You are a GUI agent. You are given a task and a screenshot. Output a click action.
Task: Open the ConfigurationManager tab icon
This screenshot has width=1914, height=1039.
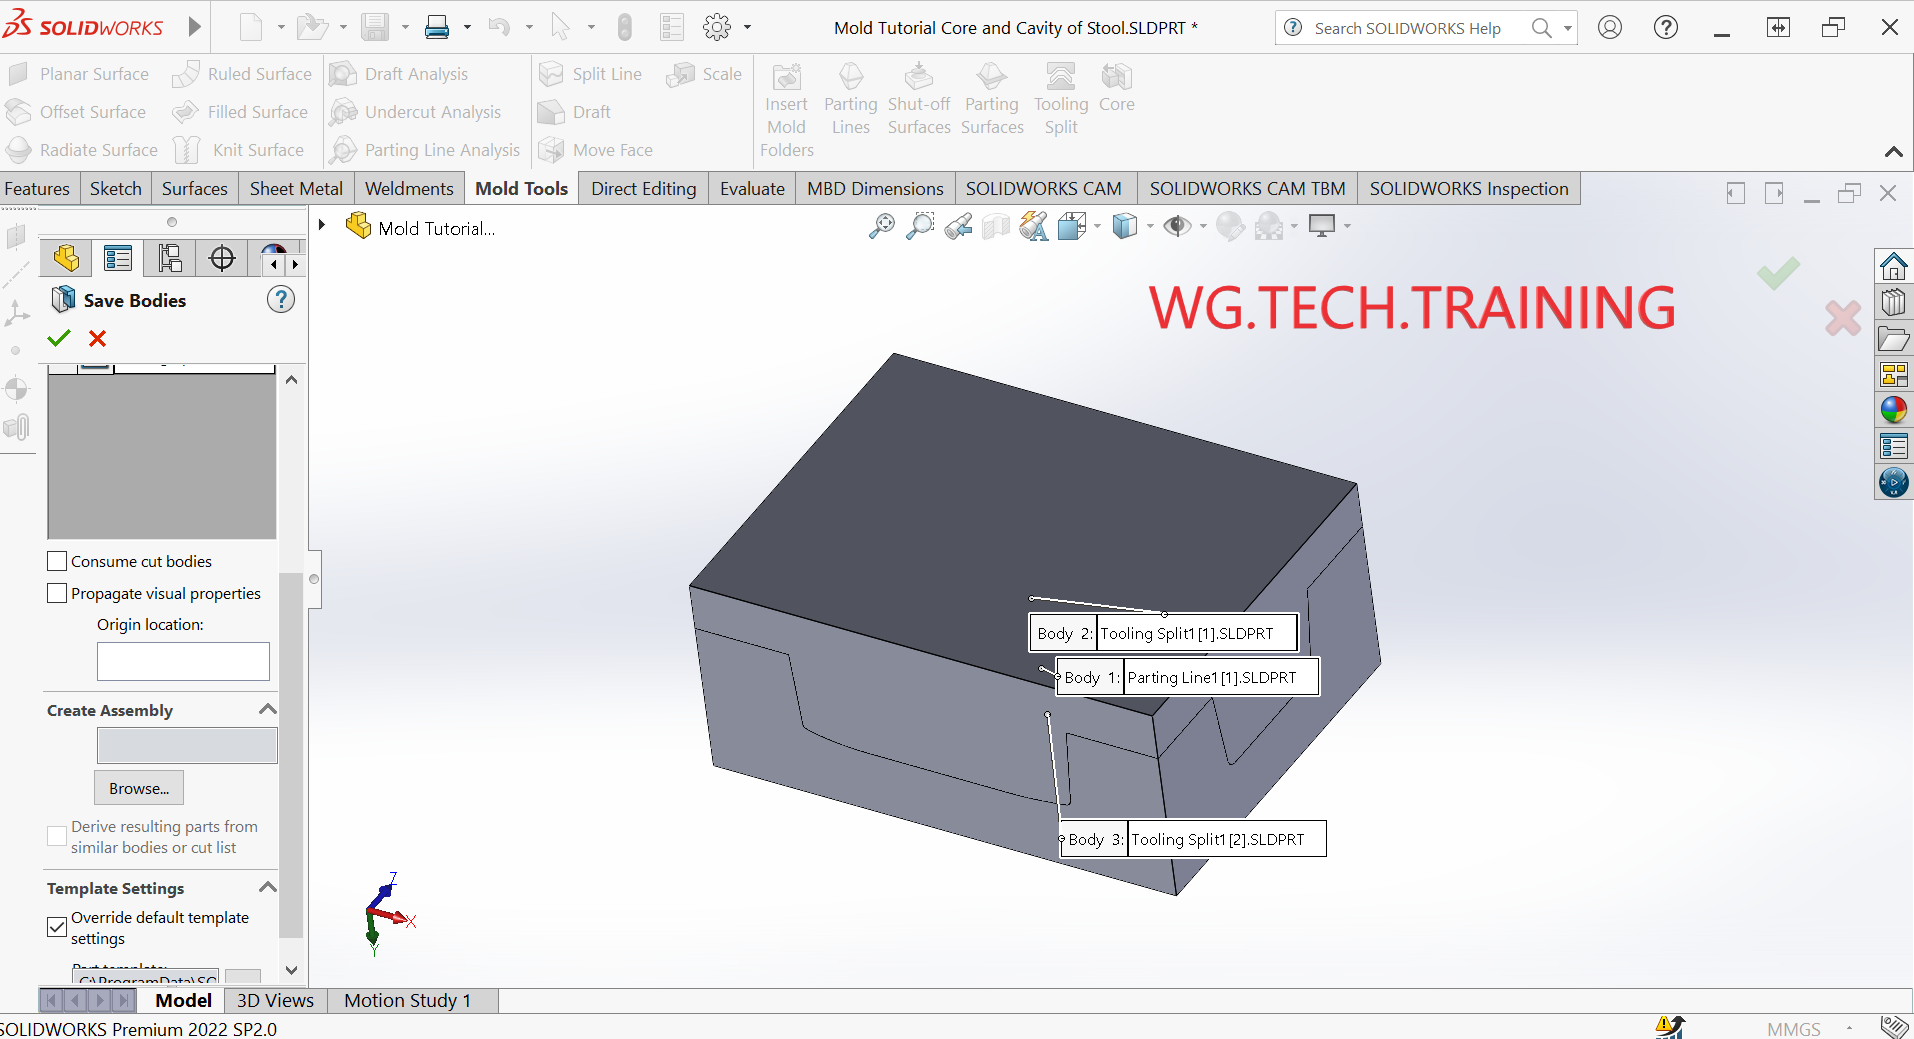pos(170,259)
